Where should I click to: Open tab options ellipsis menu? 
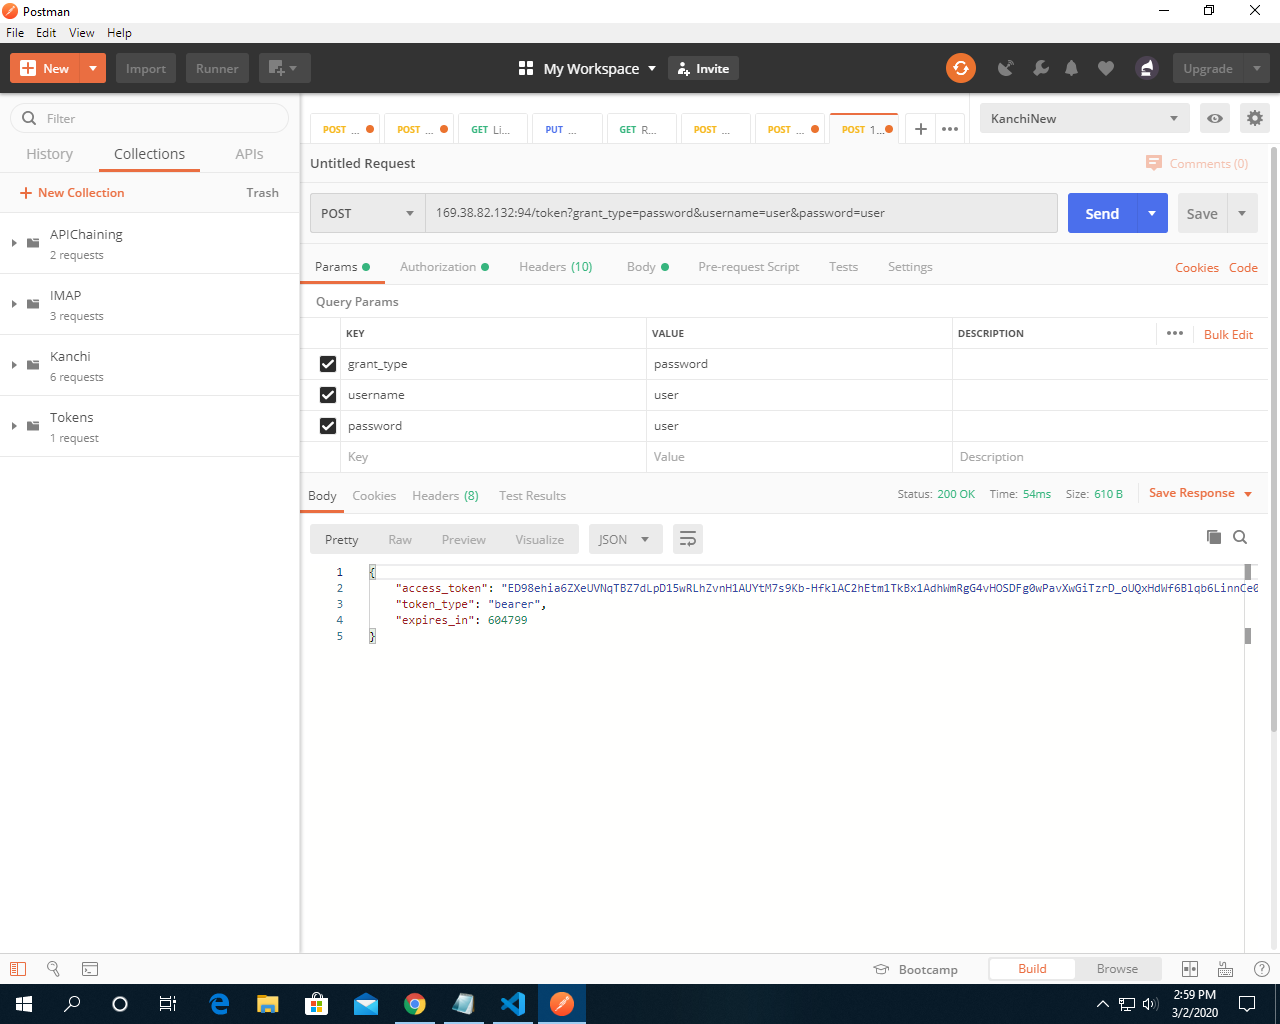950,129
